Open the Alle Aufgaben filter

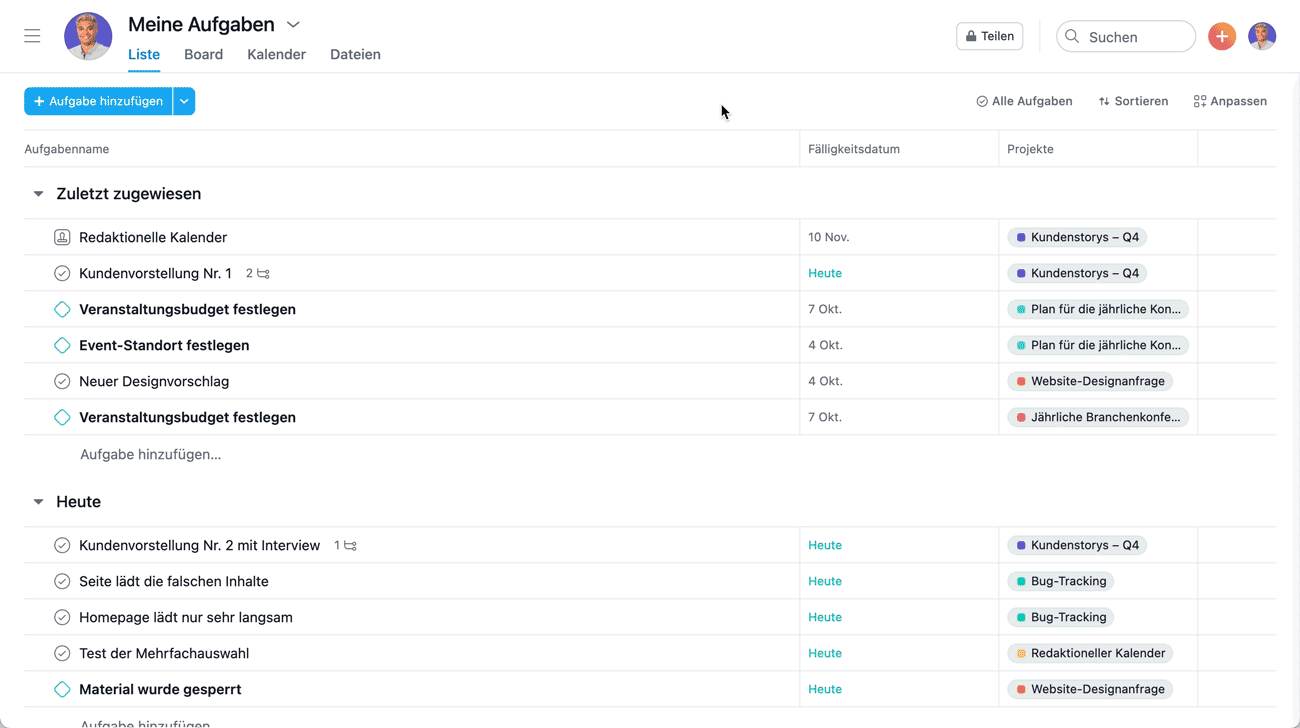[1024, 101]
